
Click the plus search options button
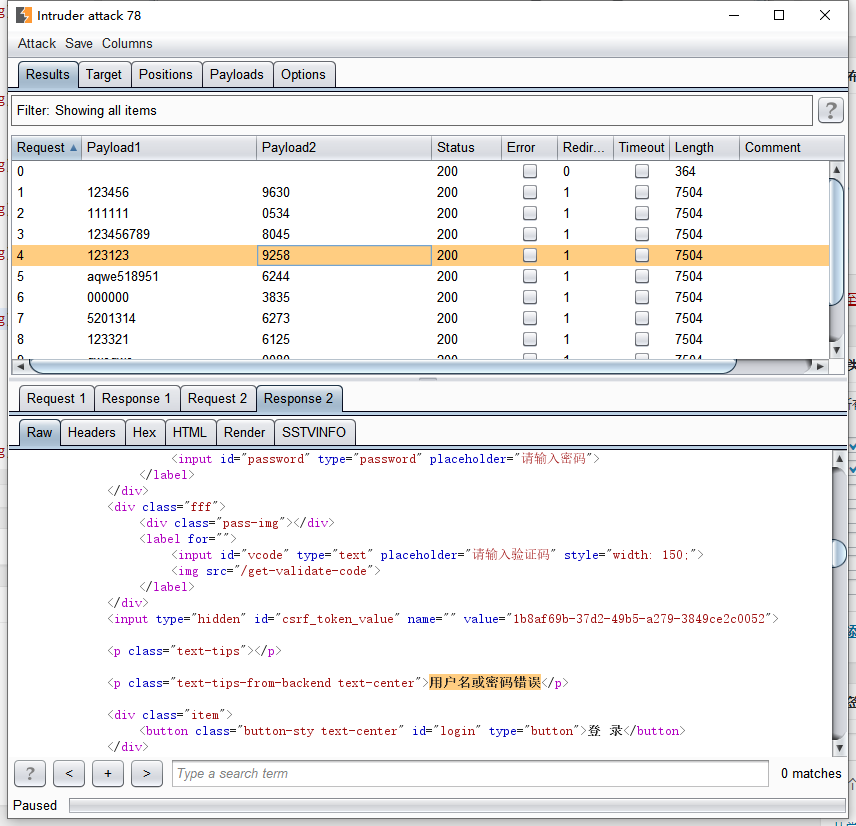[108, 773]
